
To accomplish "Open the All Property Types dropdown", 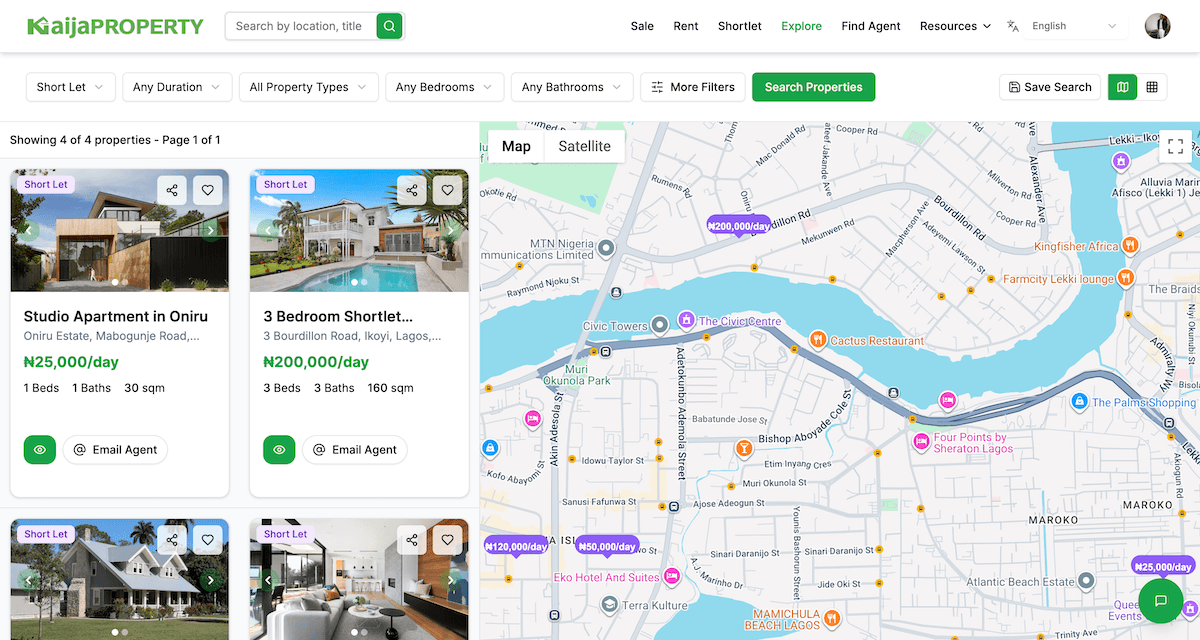I will pos(308,87).
